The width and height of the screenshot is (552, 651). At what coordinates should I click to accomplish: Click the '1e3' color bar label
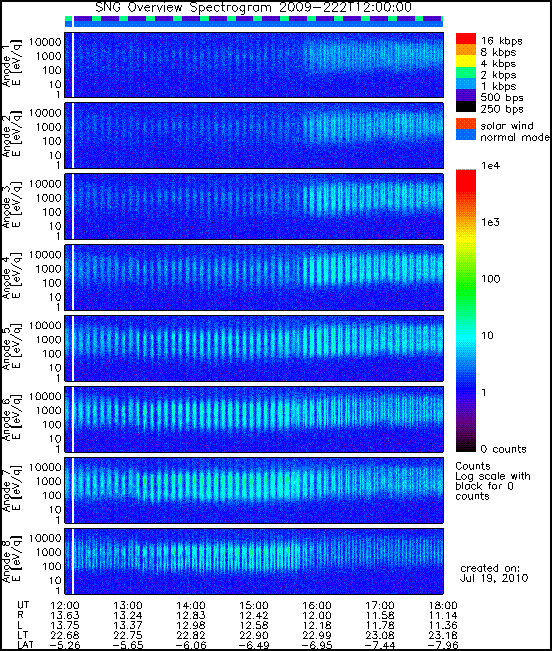491,223
